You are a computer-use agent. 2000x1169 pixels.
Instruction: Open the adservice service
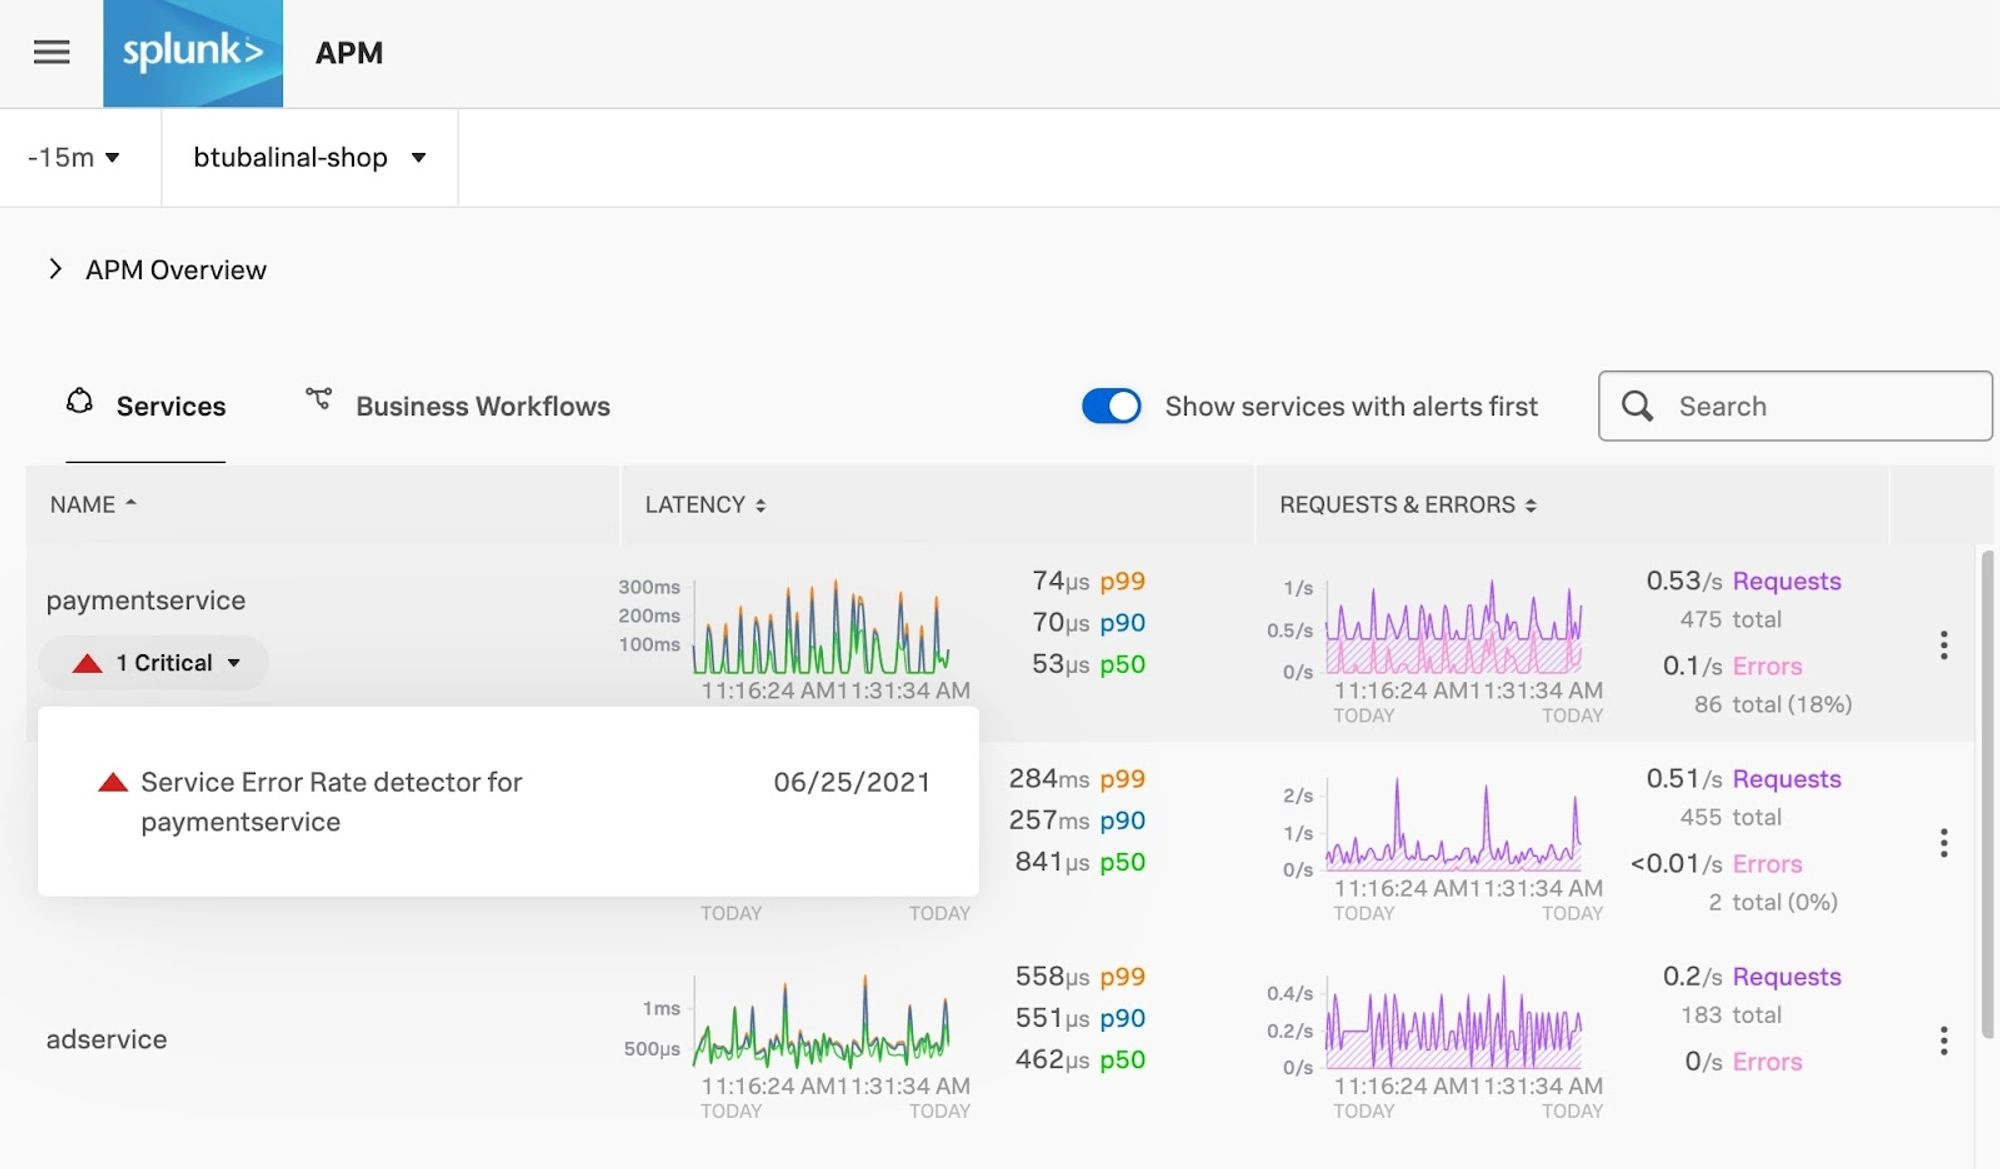coord(107,1039)
